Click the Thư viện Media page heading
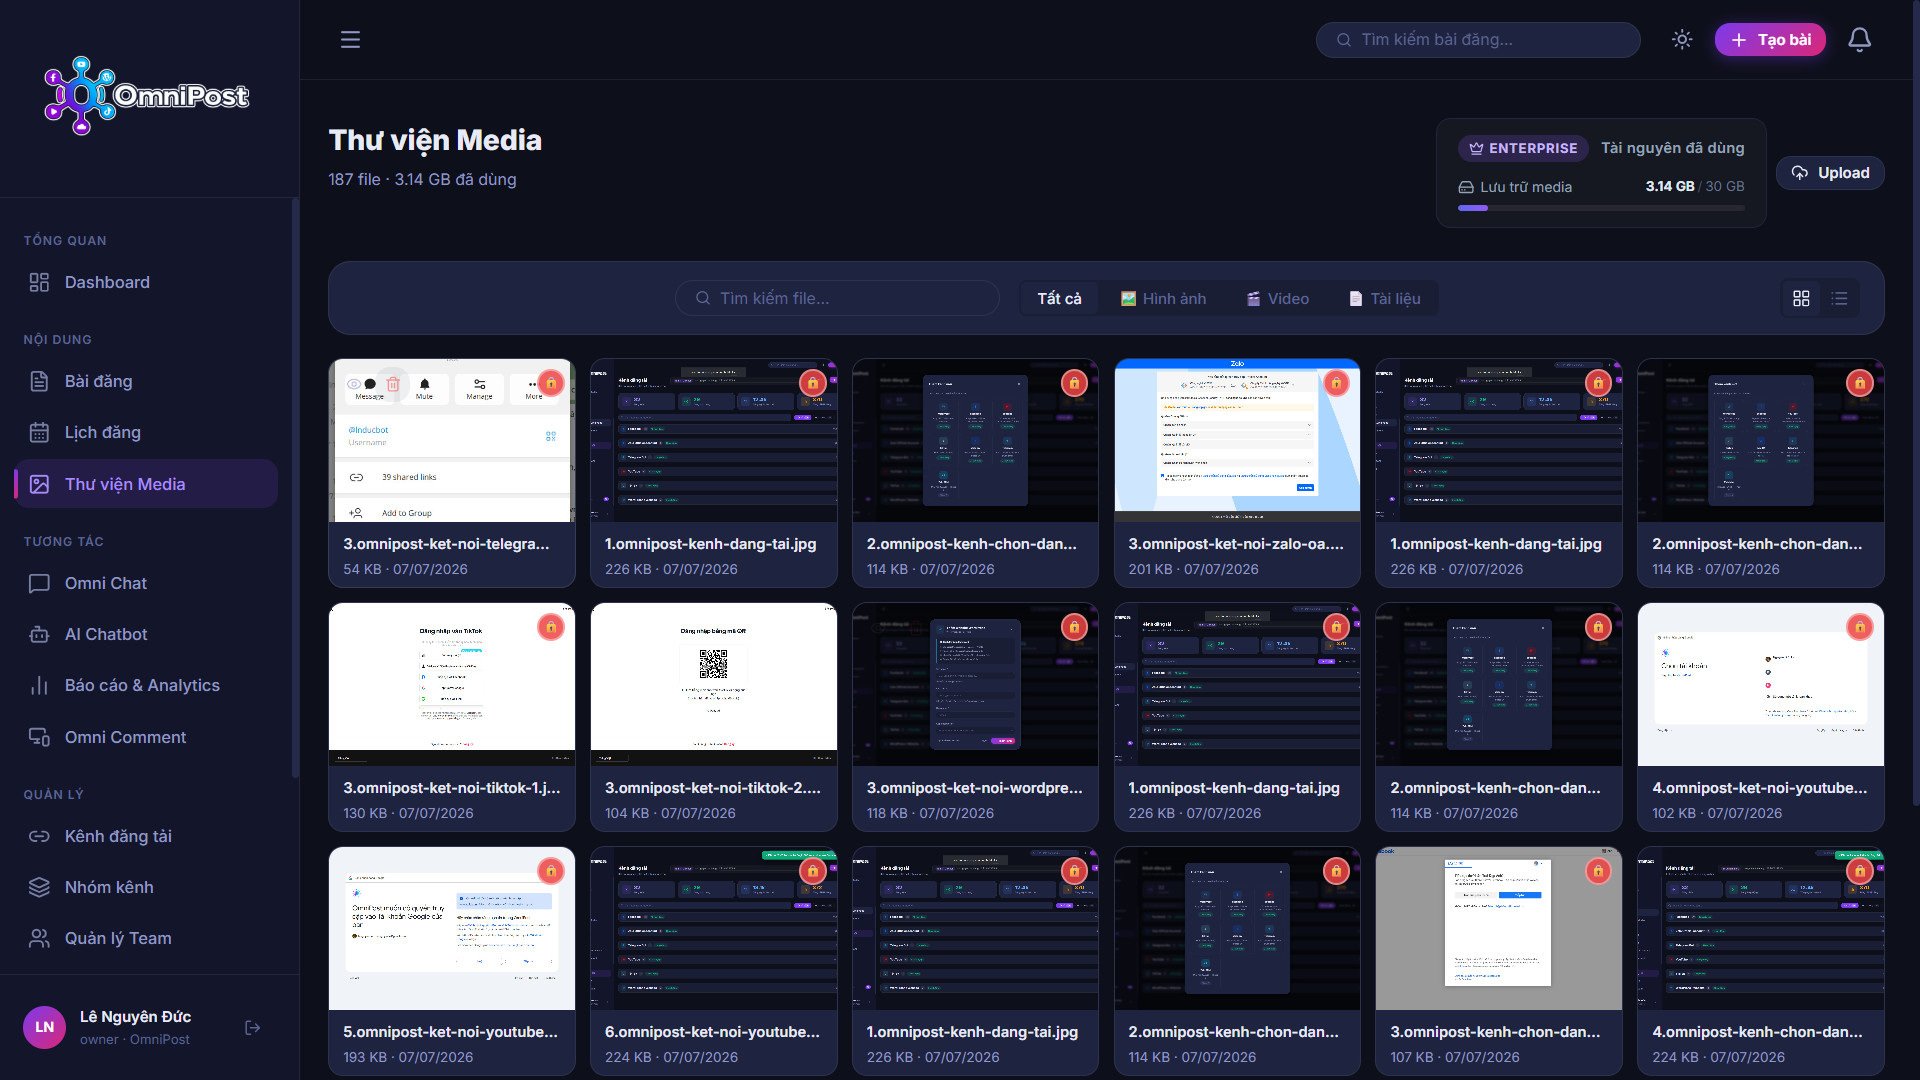The image size is (1920, 1080). coord(435,140)
